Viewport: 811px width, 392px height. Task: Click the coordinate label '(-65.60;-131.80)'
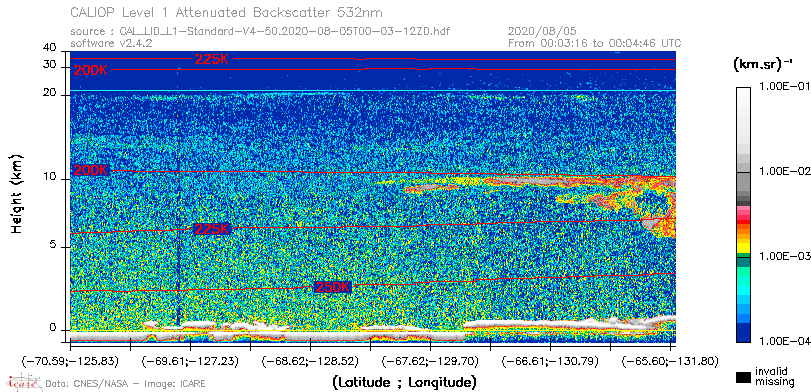670,361
